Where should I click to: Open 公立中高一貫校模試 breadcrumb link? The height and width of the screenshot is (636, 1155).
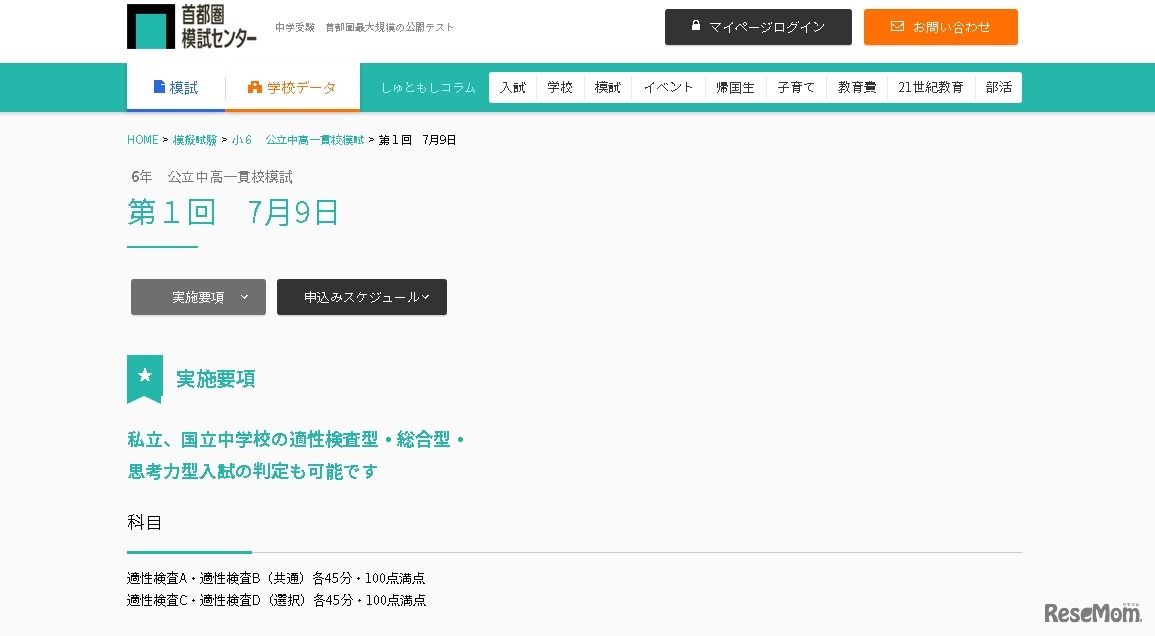[x=315, y=140]
